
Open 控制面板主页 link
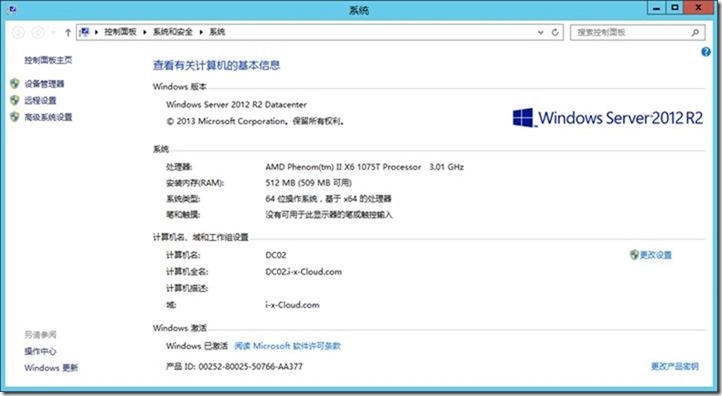(48, 60)
